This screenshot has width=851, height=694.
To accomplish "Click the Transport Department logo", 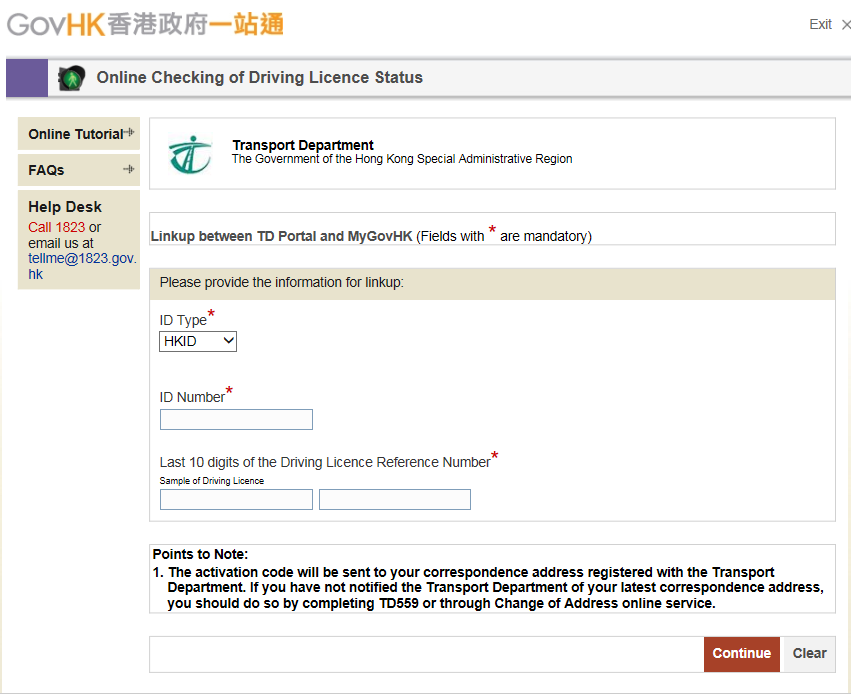I will click(190, 154).
